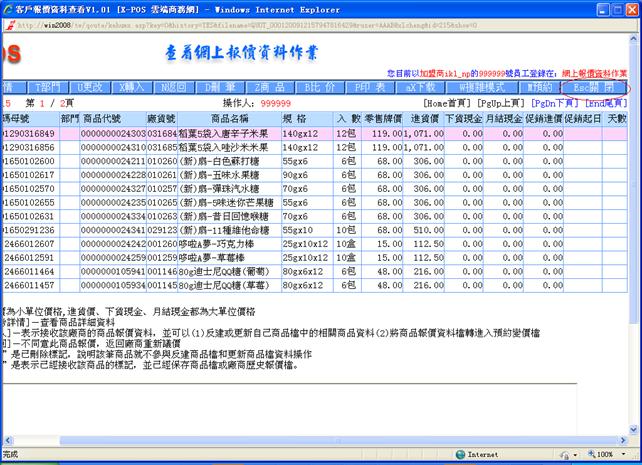The width and height of the screenshot is (642, 465).
Task: Click the Esc關閉 button
Action: (594, 88)
